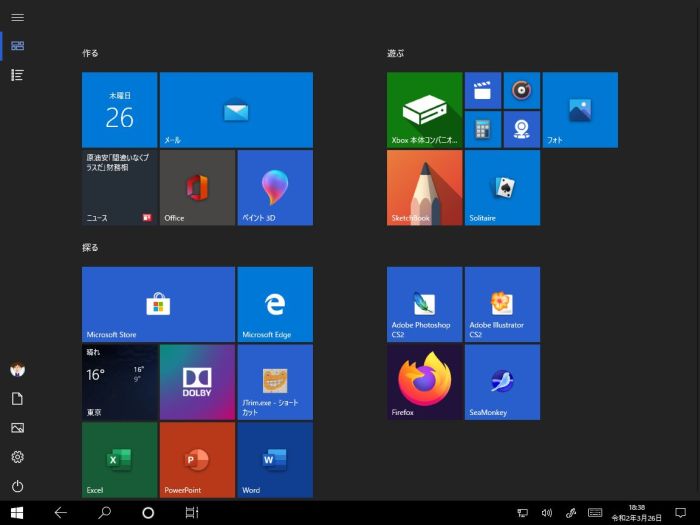Screen dimensions: 700x525
Task: Open the Movies & TV clapperboard tile
Action: click(x=483, y=91)
